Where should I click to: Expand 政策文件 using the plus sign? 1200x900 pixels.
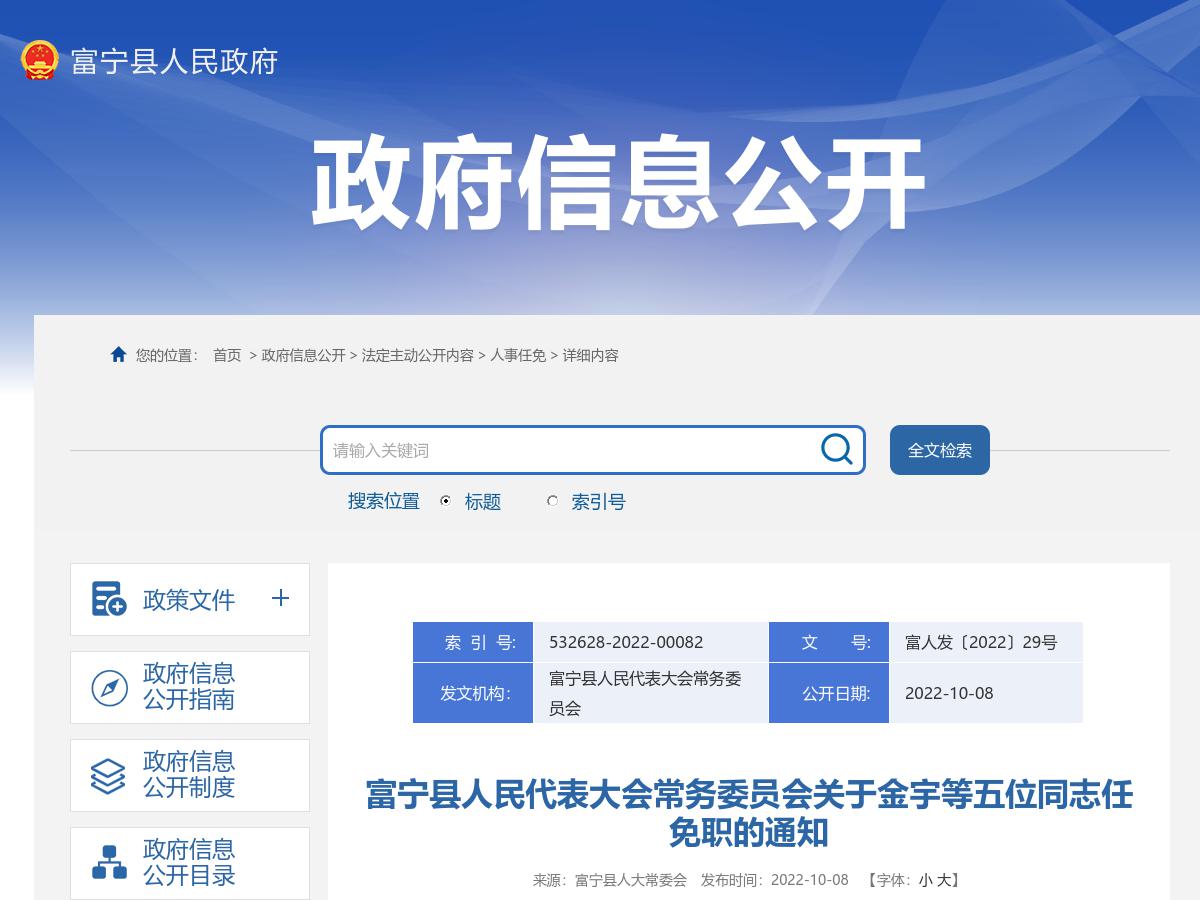click(x=281, y=599)
